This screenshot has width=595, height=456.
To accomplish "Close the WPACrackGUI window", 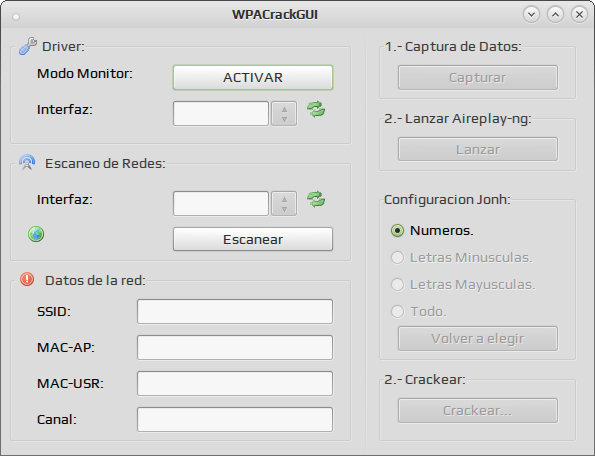I will point(579,14).
